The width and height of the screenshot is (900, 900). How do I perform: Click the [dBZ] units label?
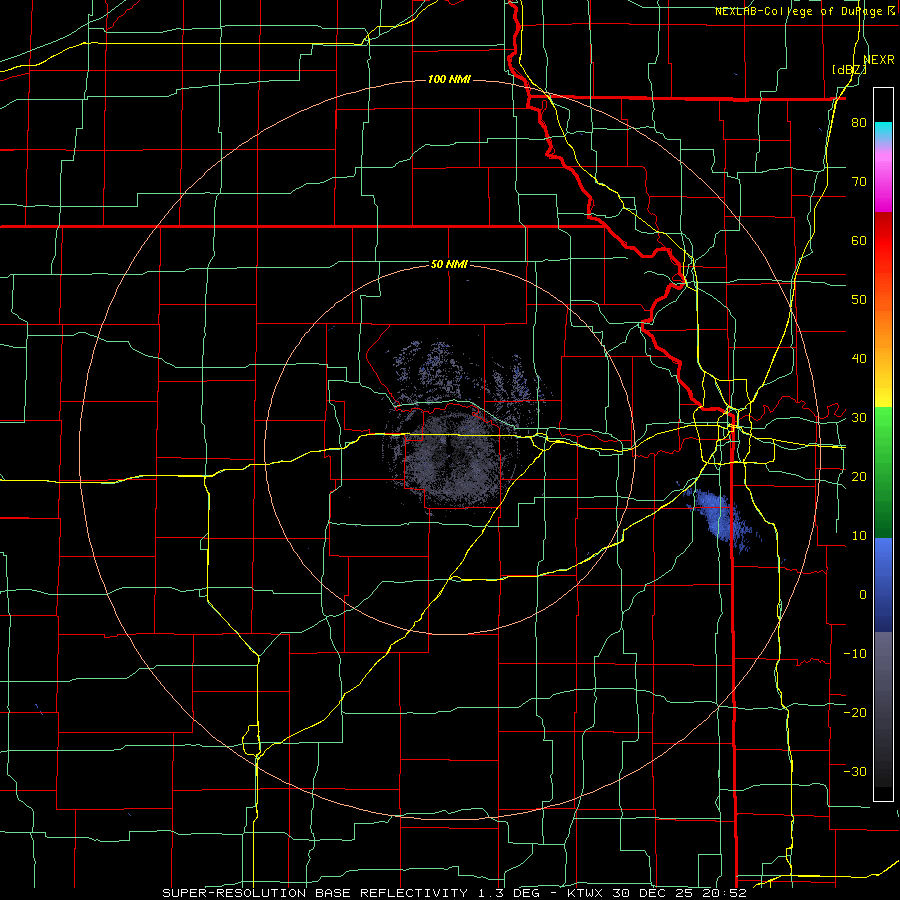click(849, 70)
